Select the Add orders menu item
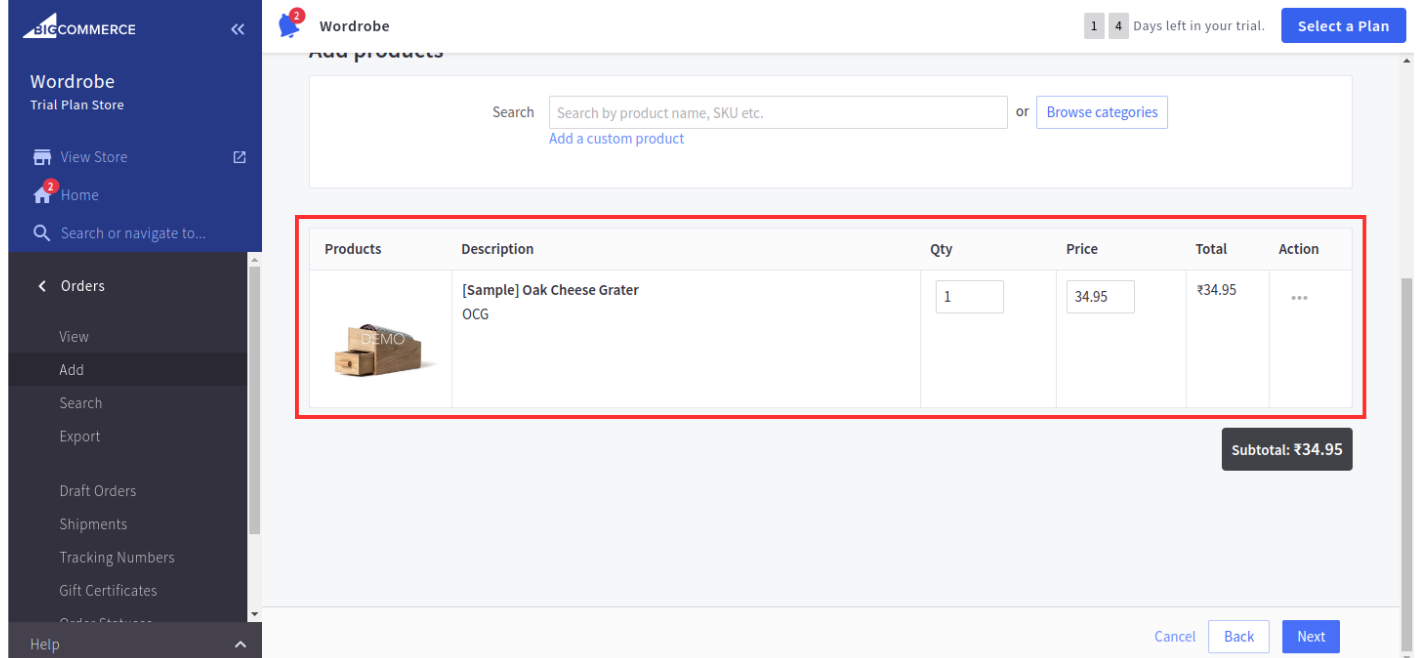This screenshot has width=1422, height=658. (72, 370)
